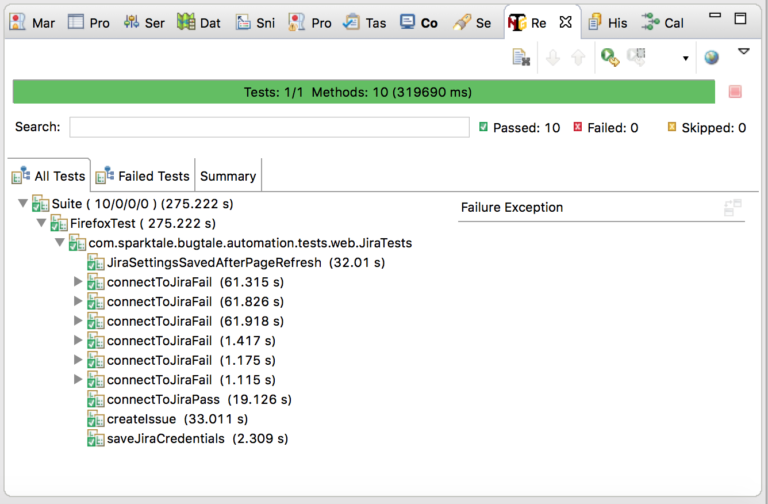Open test report in browser globe icon
Screen dimensions: 768x504
pyautogui.click(x=712, y=57)
